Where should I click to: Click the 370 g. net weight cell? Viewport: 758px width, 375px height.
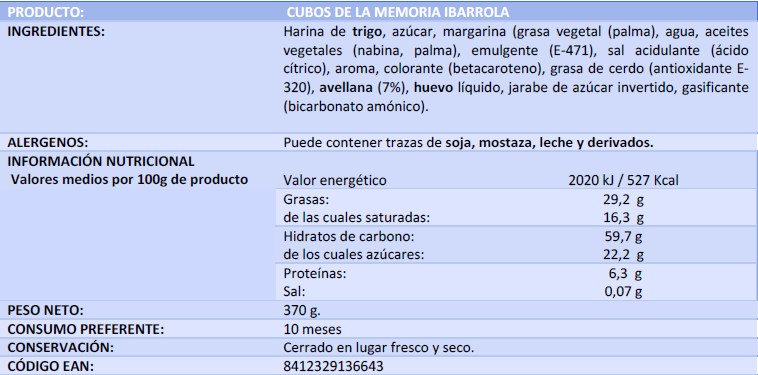point(302,311)
